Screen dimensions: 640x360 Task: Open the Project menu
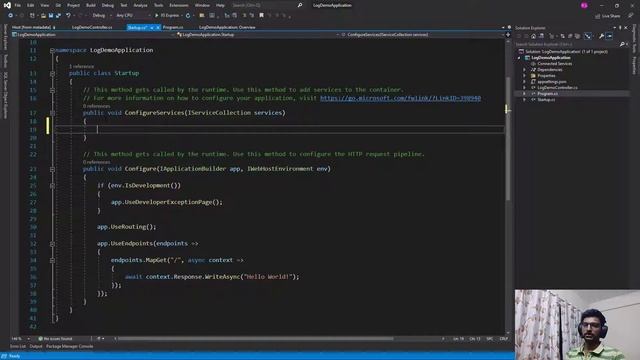(x=73, y=5)
